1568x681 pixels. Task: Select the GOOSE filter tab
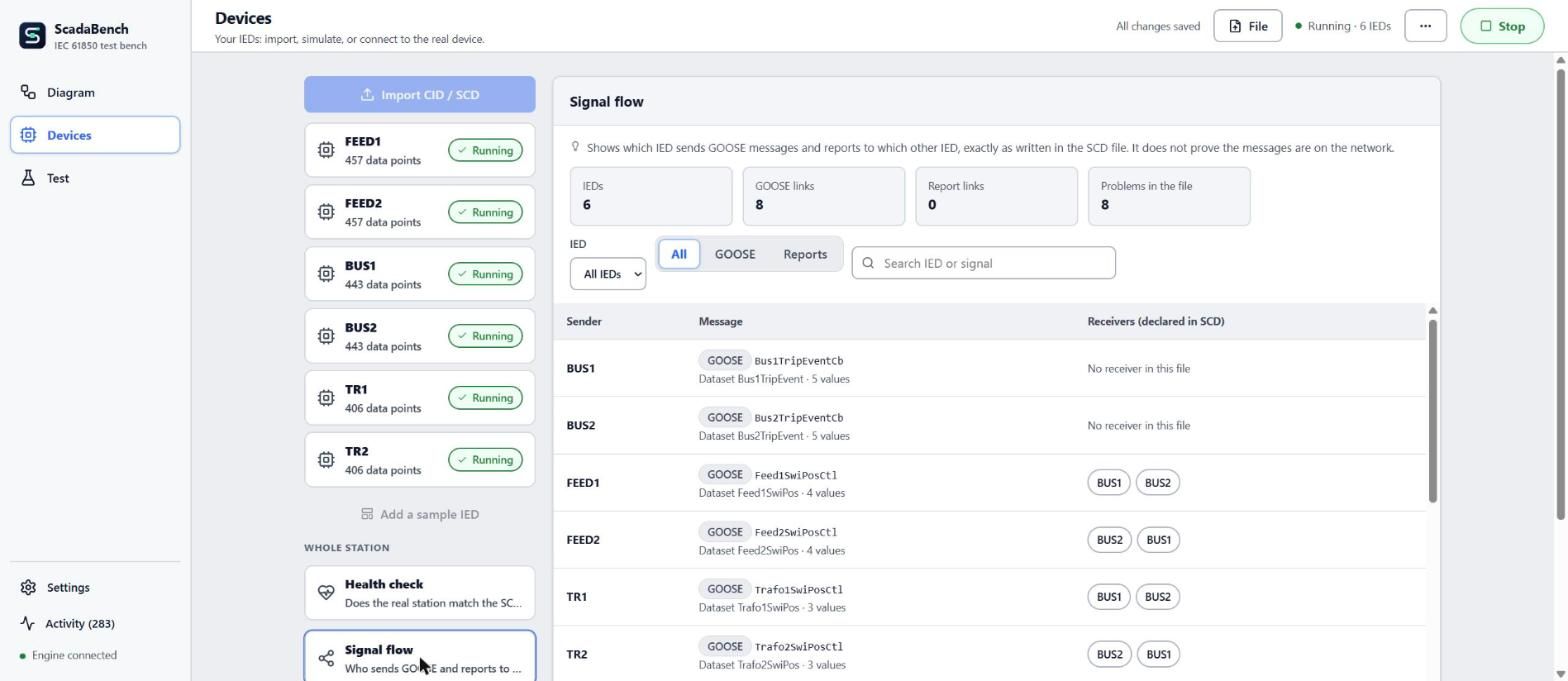click(x=735, y=254)
